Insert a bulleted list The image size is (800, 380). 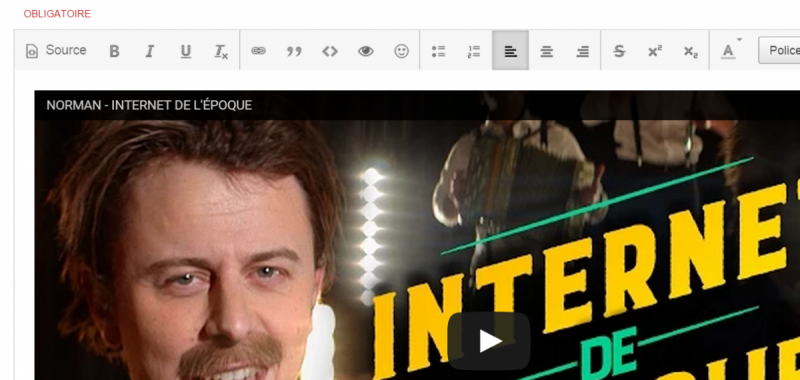click(438, 50)
